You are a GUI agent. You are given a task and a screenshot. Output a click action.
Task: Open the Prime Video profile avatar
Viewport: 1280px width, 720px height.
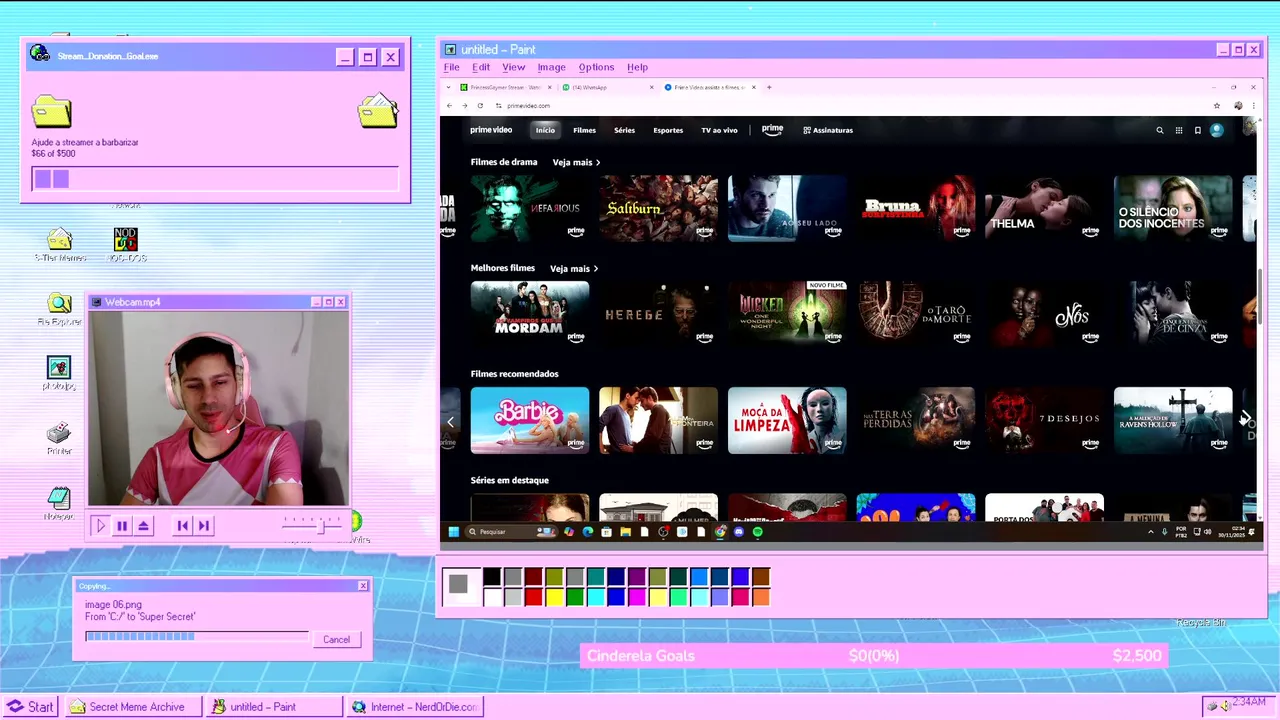tap(1217, 130)
